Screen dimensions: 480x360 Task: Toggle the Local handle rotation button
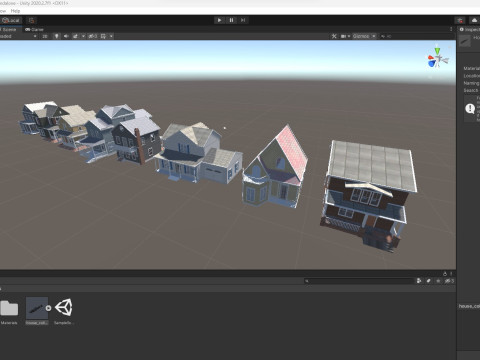(x=11, y=20)
